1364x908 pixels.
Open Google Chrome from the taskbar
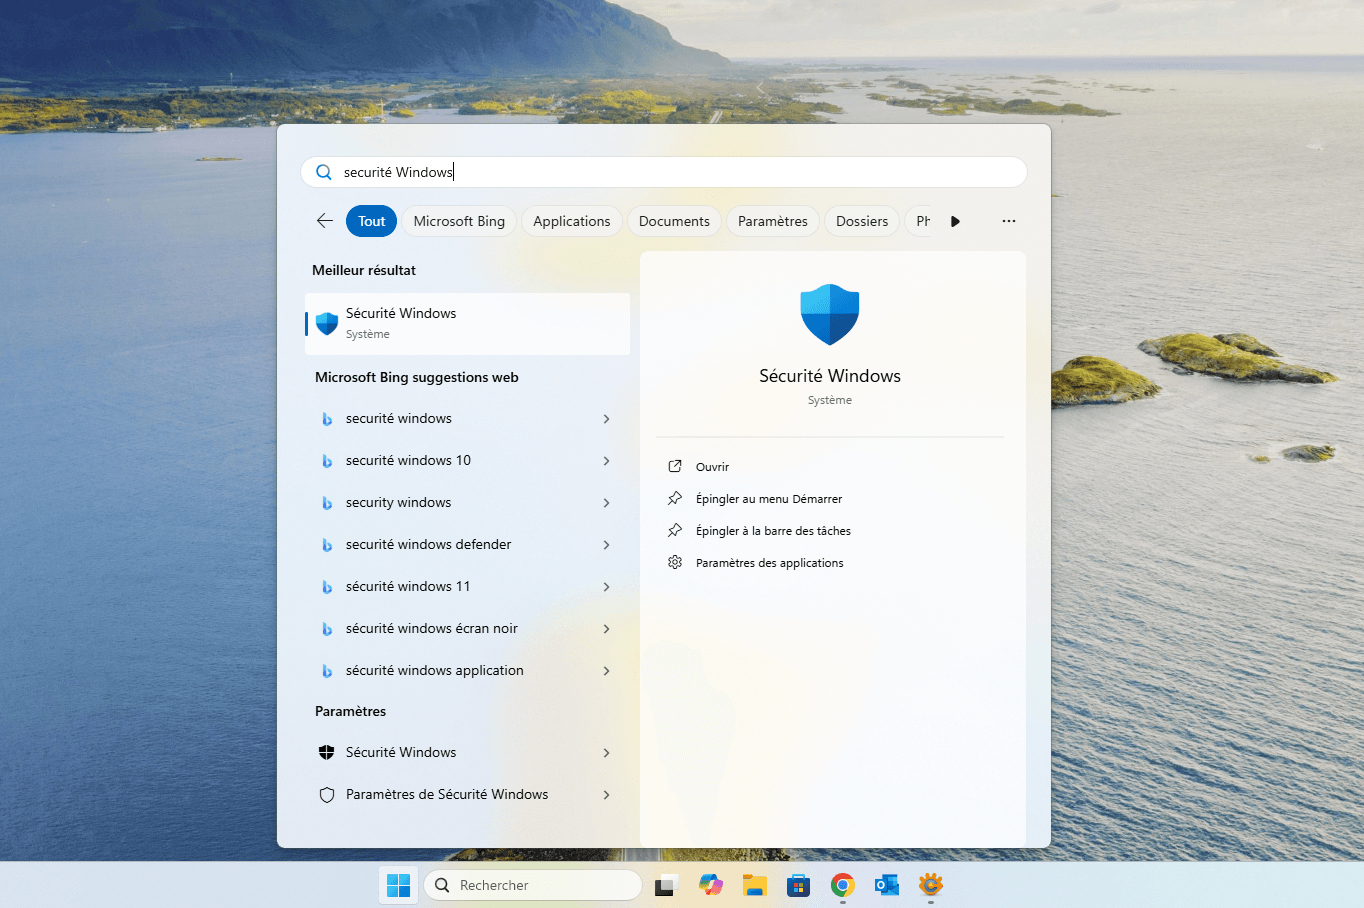tap(842, 885)
